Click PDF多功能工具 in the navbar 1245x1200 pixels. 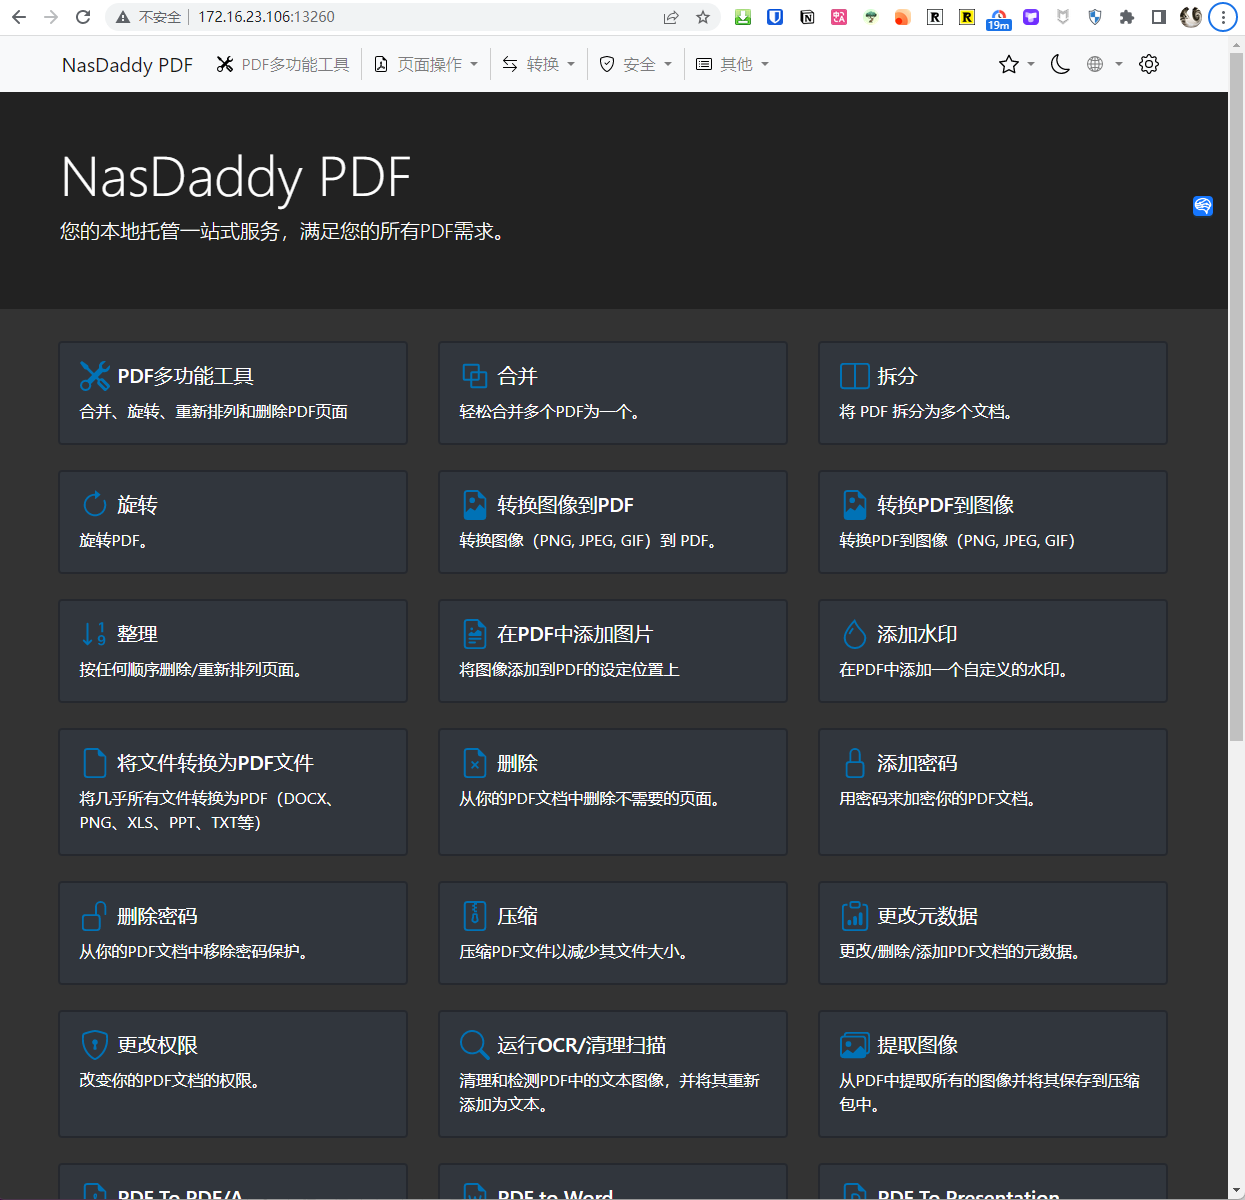point(283,64)
